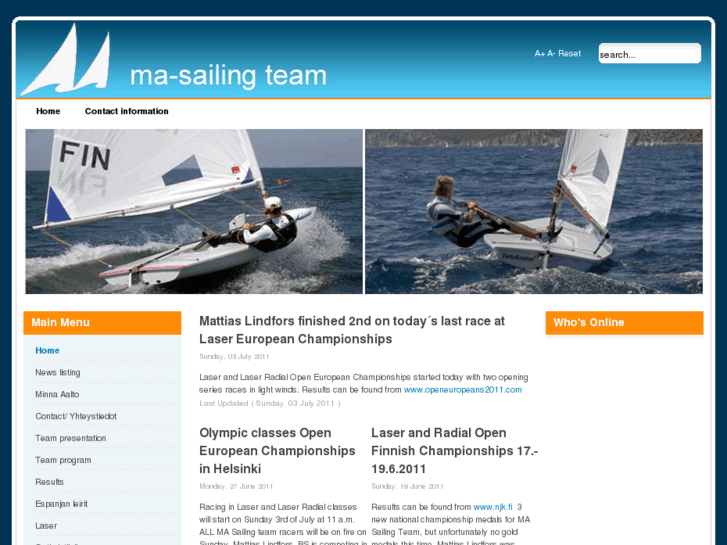Image resolution: width=727 pixels, height=545 pixels.
Task: Click the right sailing banner photo
Action: (534, 212)
